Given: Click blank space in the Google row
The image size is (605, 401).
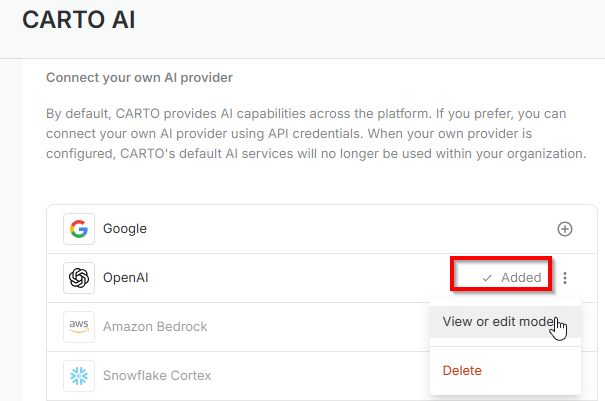Looking at the screenshot, I should pyautogui.click(x=350, y=229).
